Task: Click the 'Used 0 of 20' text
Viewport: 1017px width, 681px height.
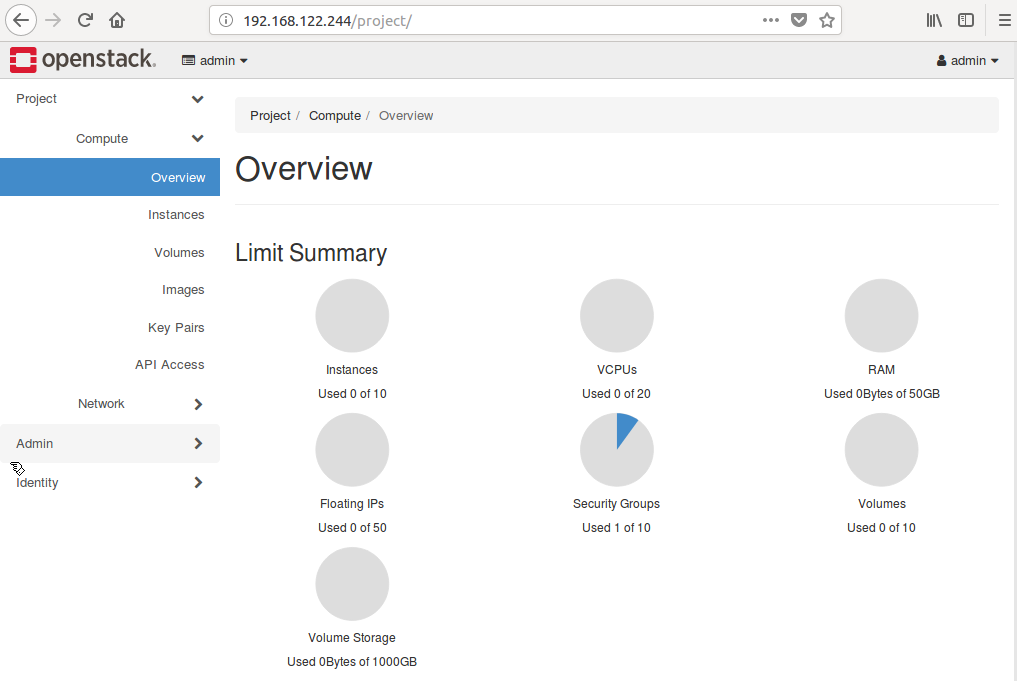Action: coord(616,394)
